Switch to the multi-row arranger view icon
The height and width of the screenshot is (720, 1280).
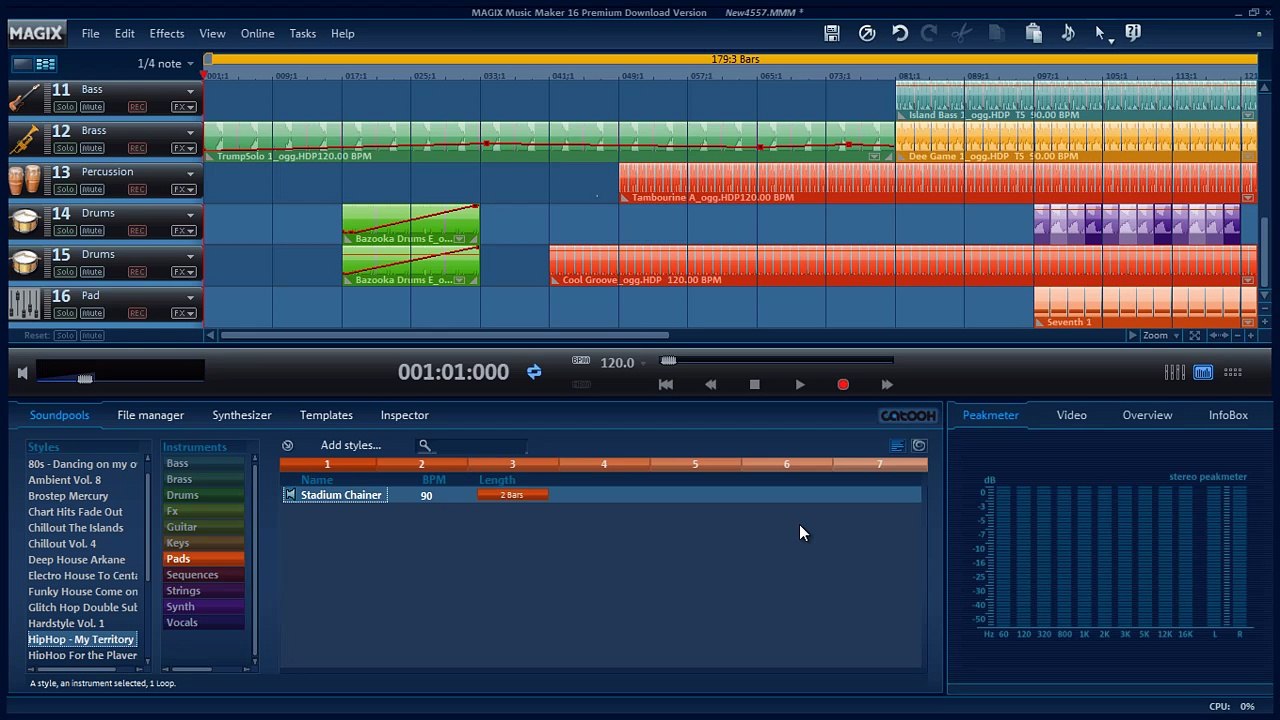pyautogui.click(x=46, y=64)
